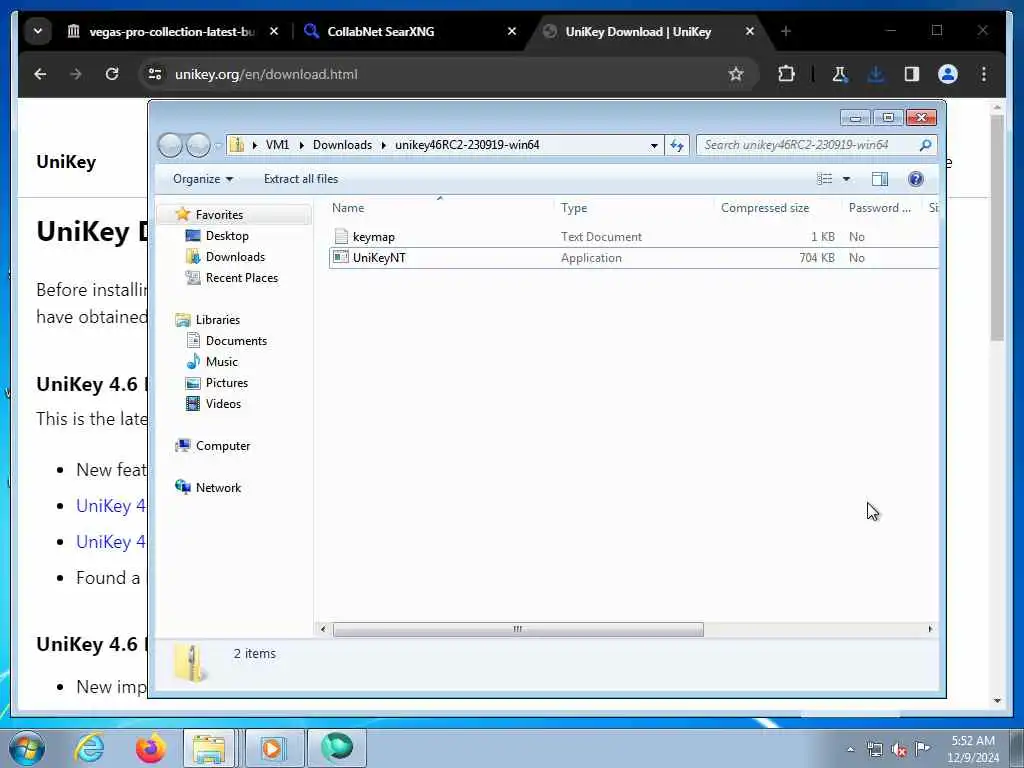Sort by Name column header
The image size is (1024, 768).
(440, 208)
